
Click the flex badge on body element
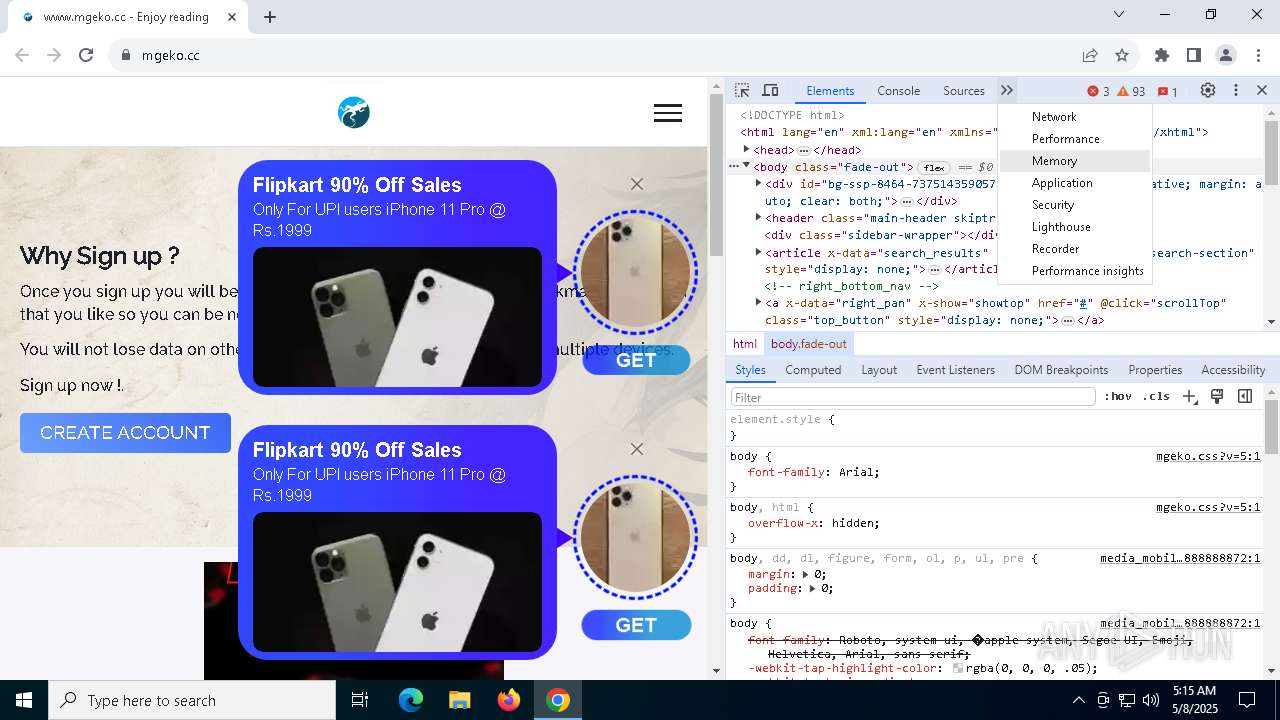coord(934,167)
